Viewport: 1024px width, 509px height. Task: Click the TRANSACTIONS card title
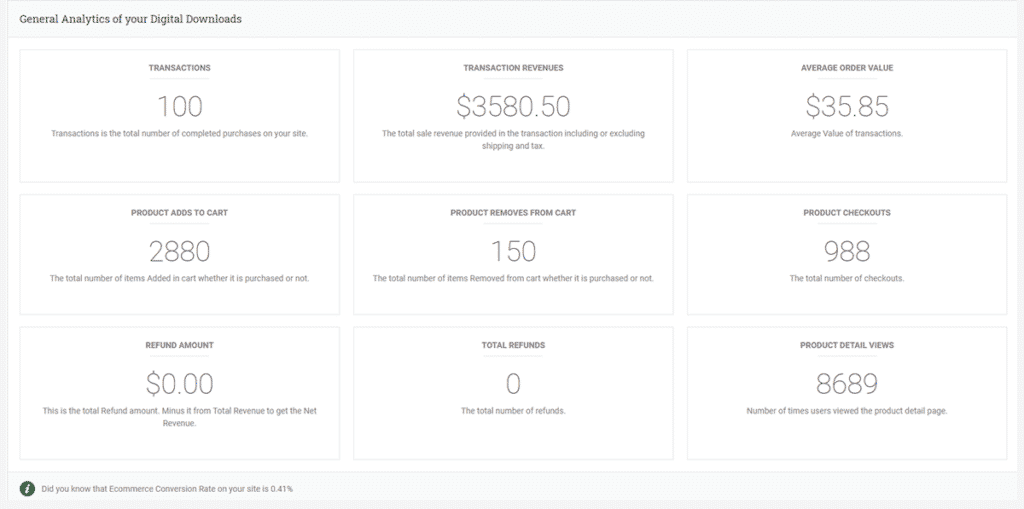coord(180,68)
